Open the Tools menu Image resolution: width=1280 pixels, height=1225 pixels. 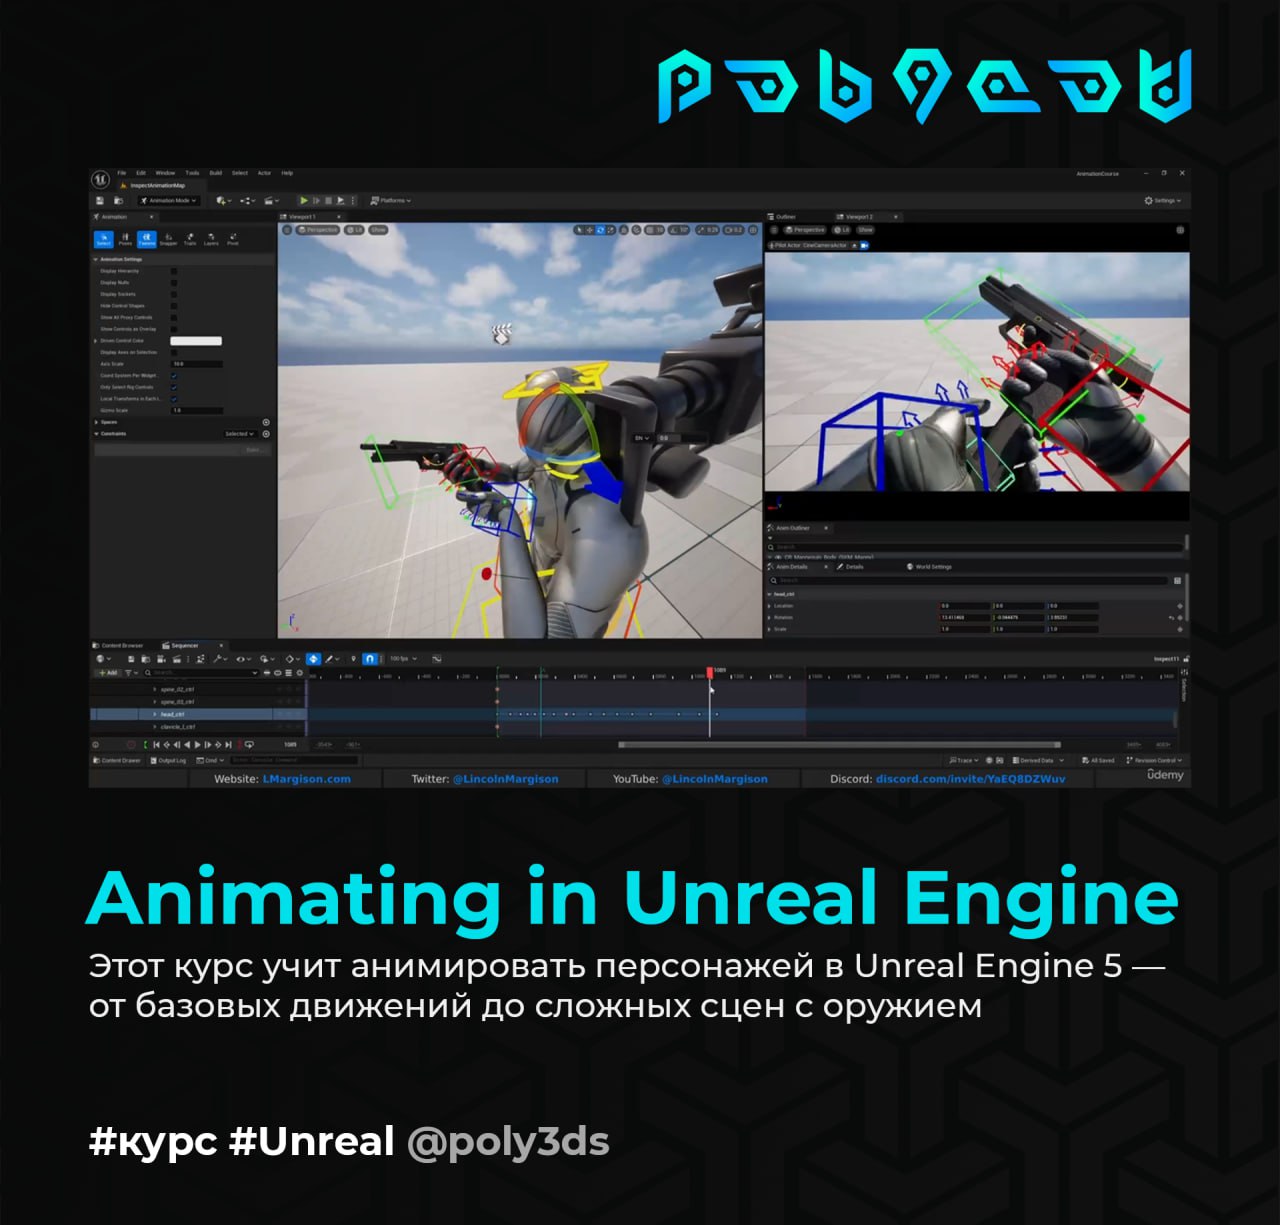pos(192,173)
